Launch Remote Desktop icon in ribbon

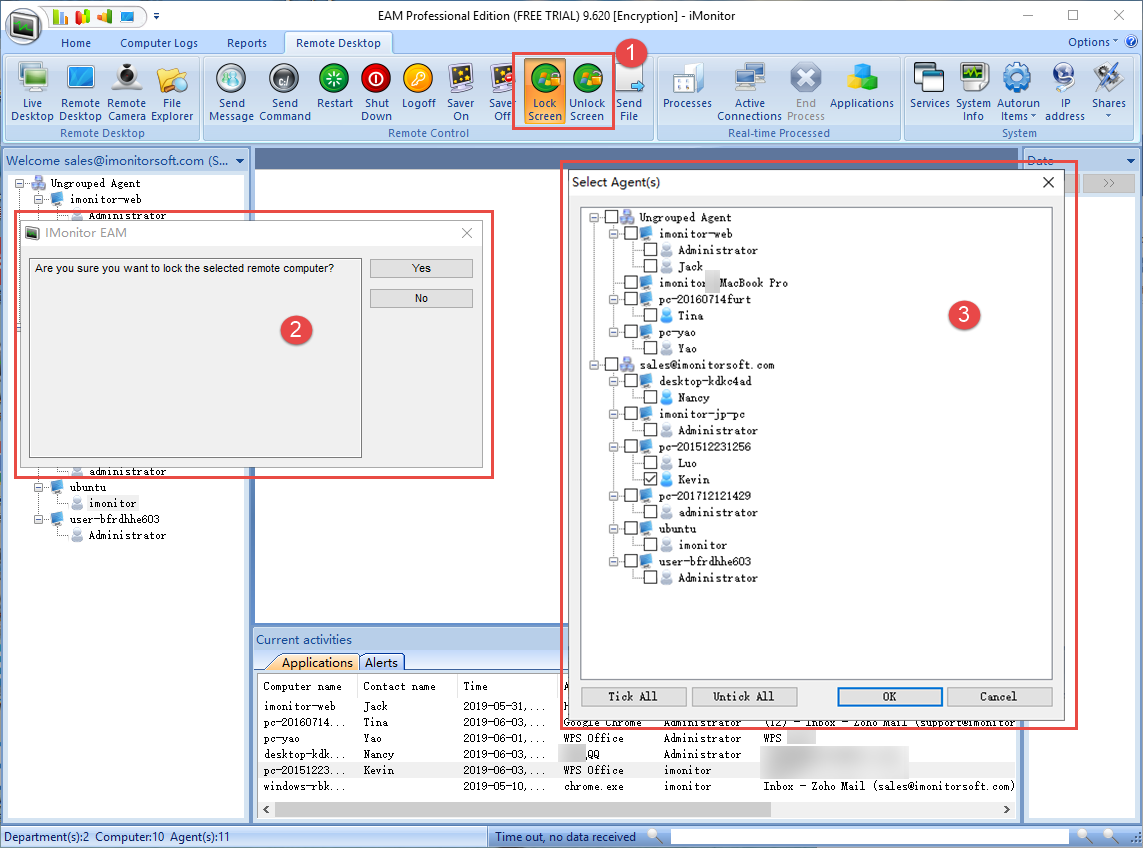pyautogui.click(x=80, y=92)
